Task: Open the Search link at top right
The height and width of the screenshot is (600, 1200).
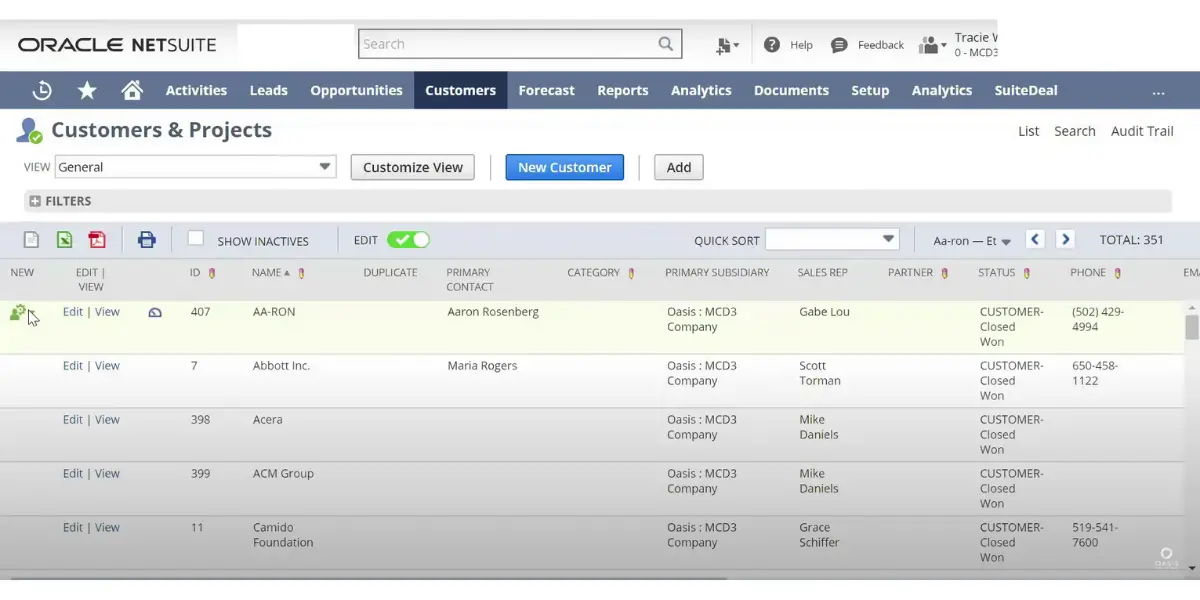Action: [x=1075, y=131]
